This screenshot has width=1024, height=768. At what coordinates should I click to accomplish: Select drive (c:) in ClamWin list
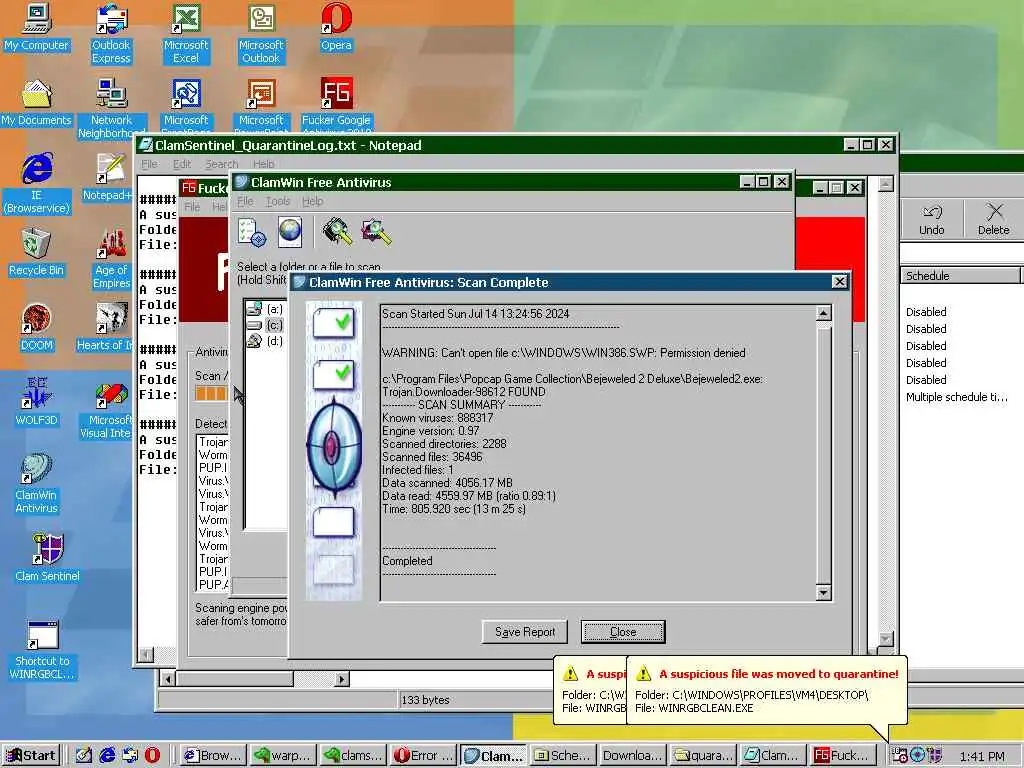pyautogui.click(x=266, y=325)
